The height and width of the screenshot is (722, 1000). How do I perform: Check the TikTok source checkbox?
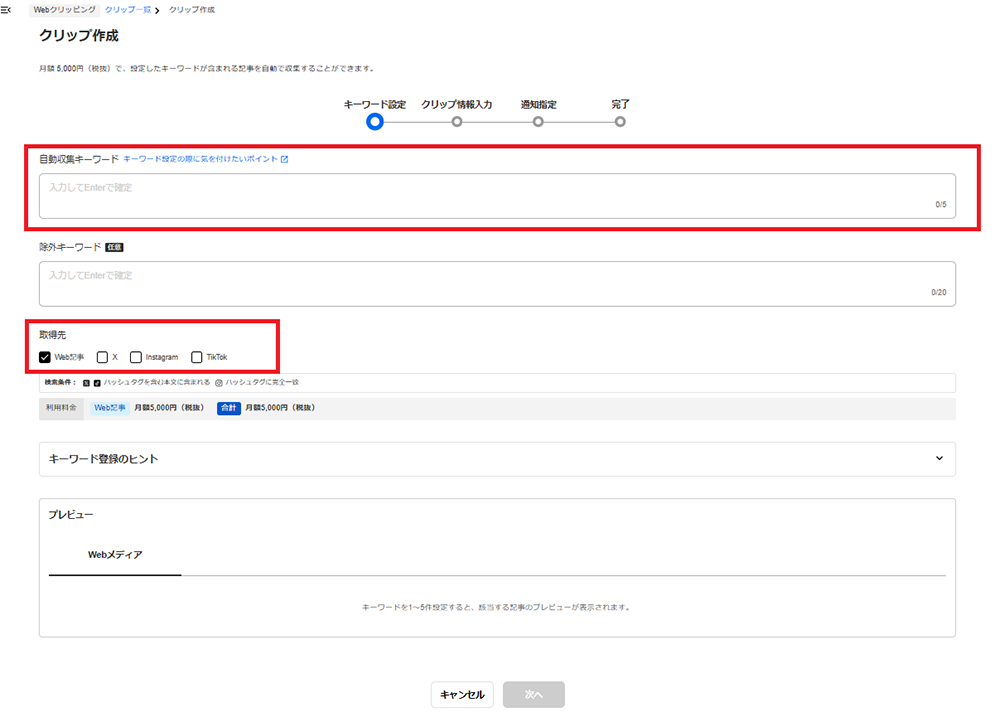pyautogui.click(x=196, y=357)
